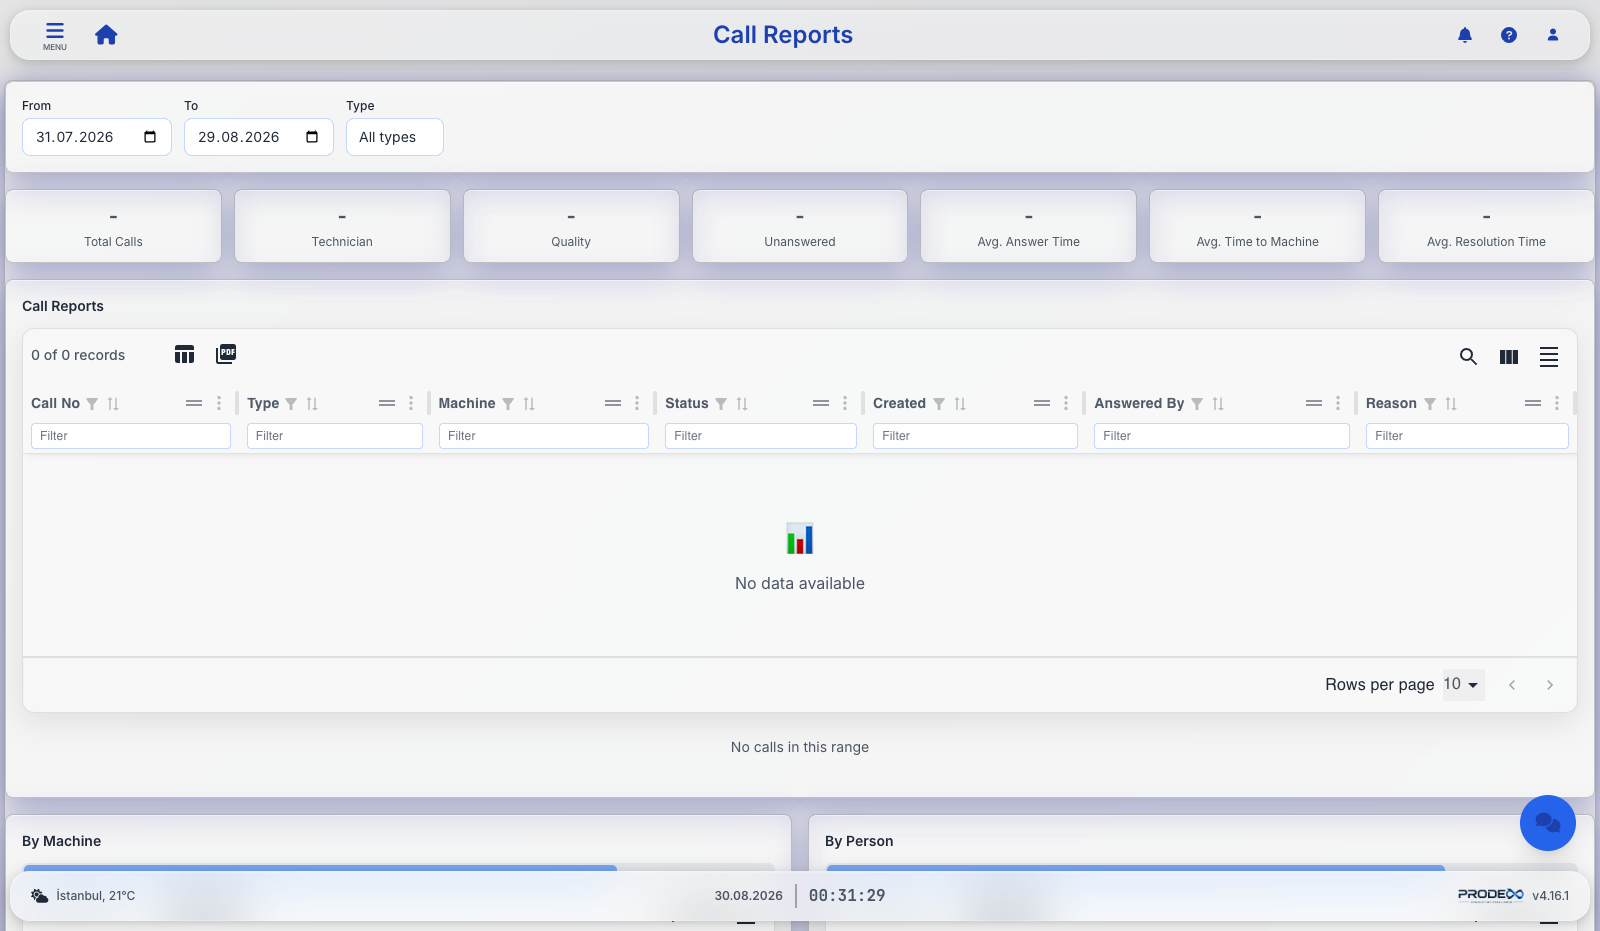
Task: Change Rows per page value 10
Action: [1463, 684]
